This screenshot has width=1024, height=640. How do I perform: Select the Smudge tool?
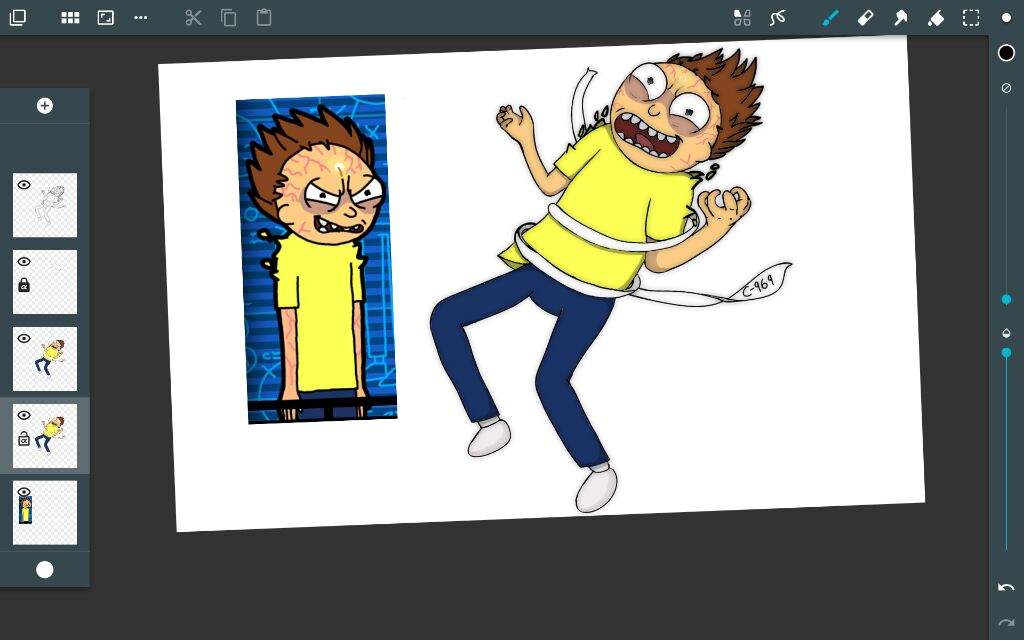901,18
